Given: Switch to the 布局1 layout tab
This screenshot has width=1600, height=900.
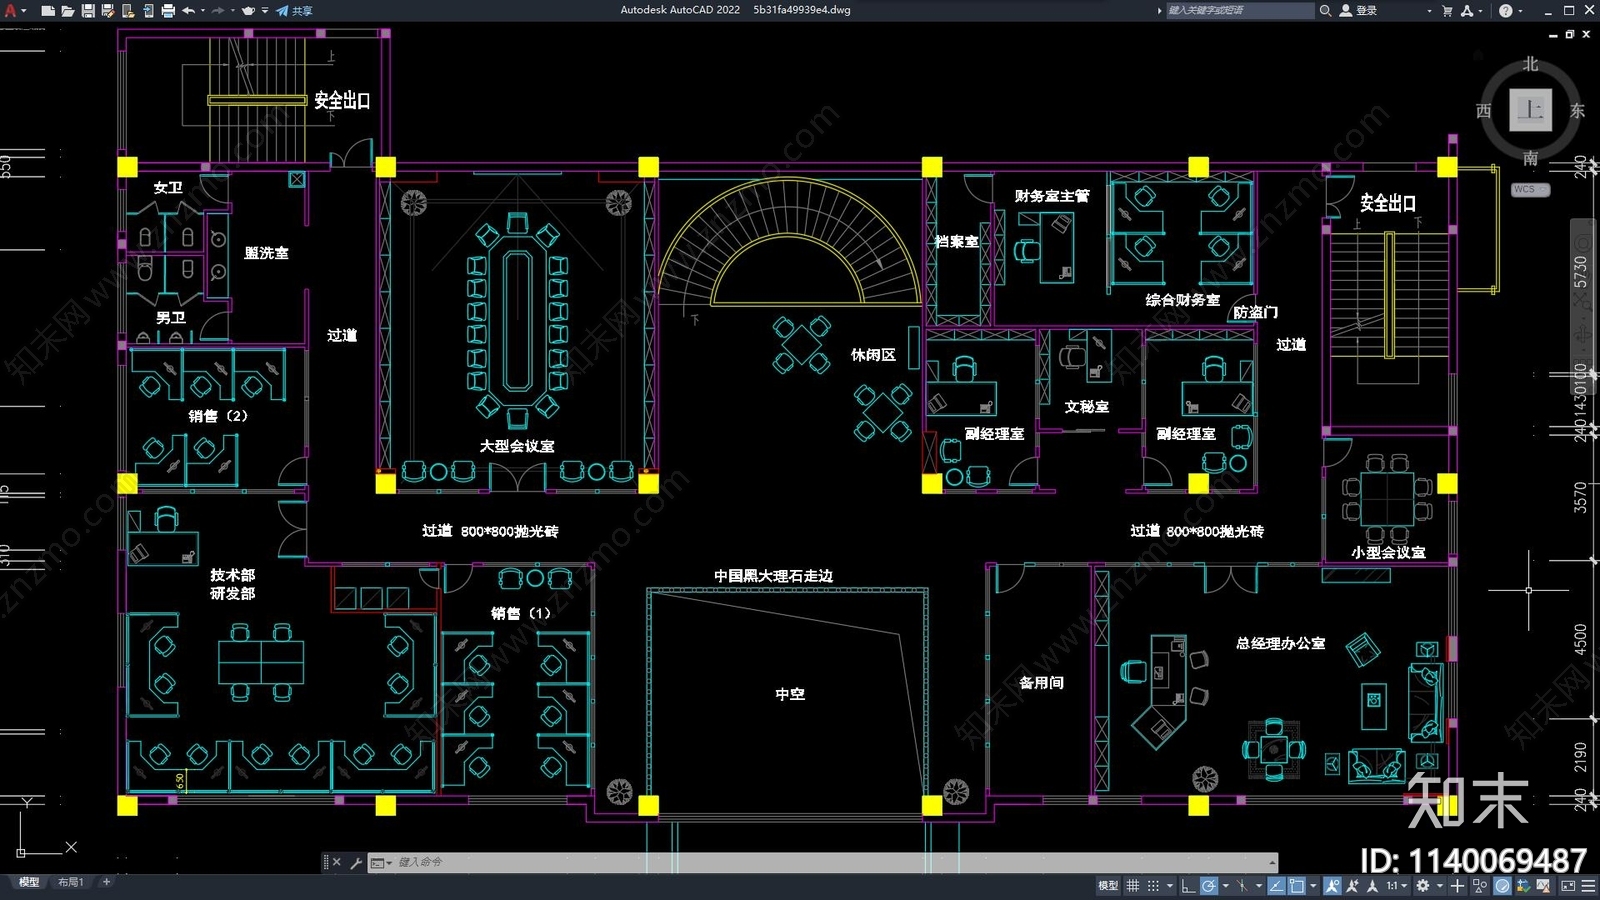Looking at the screenshot, I should [70, 882].
